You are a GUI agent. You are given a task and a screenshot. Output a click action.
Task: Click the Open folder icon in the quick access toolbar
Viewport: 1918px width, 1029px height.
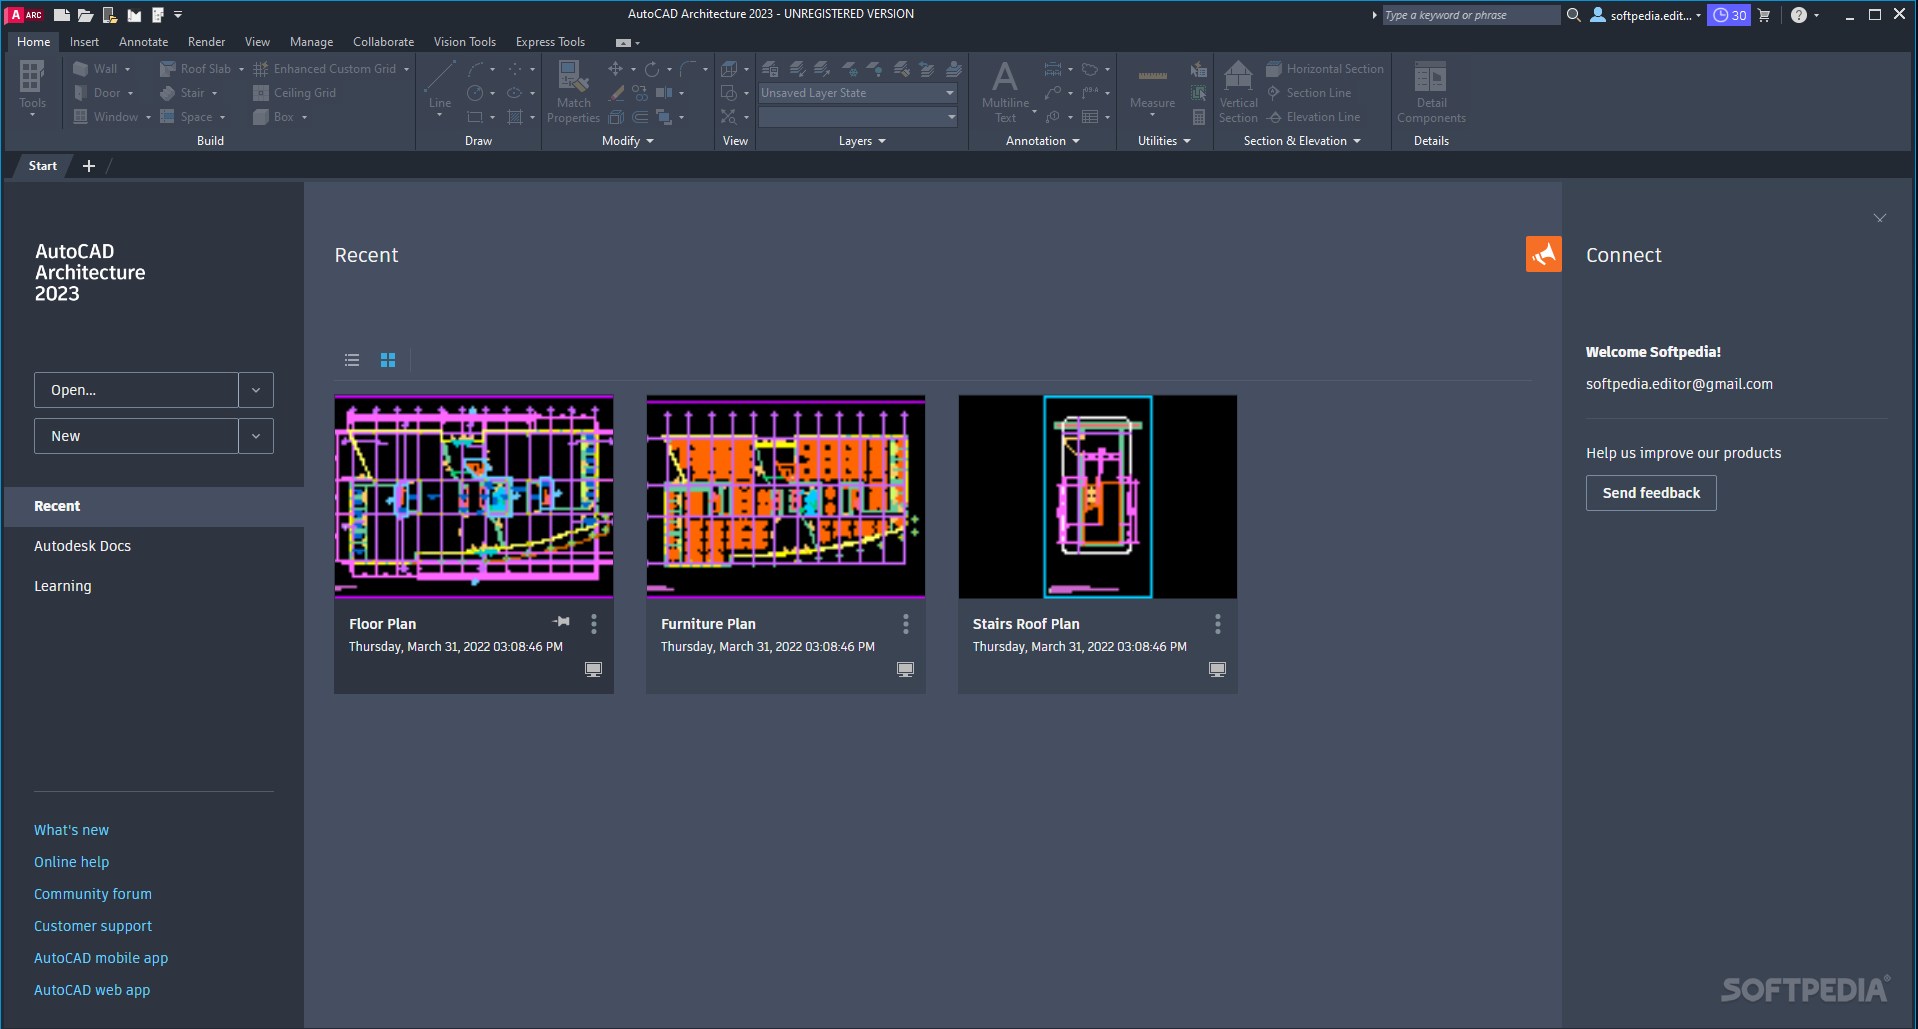(86, 15)
